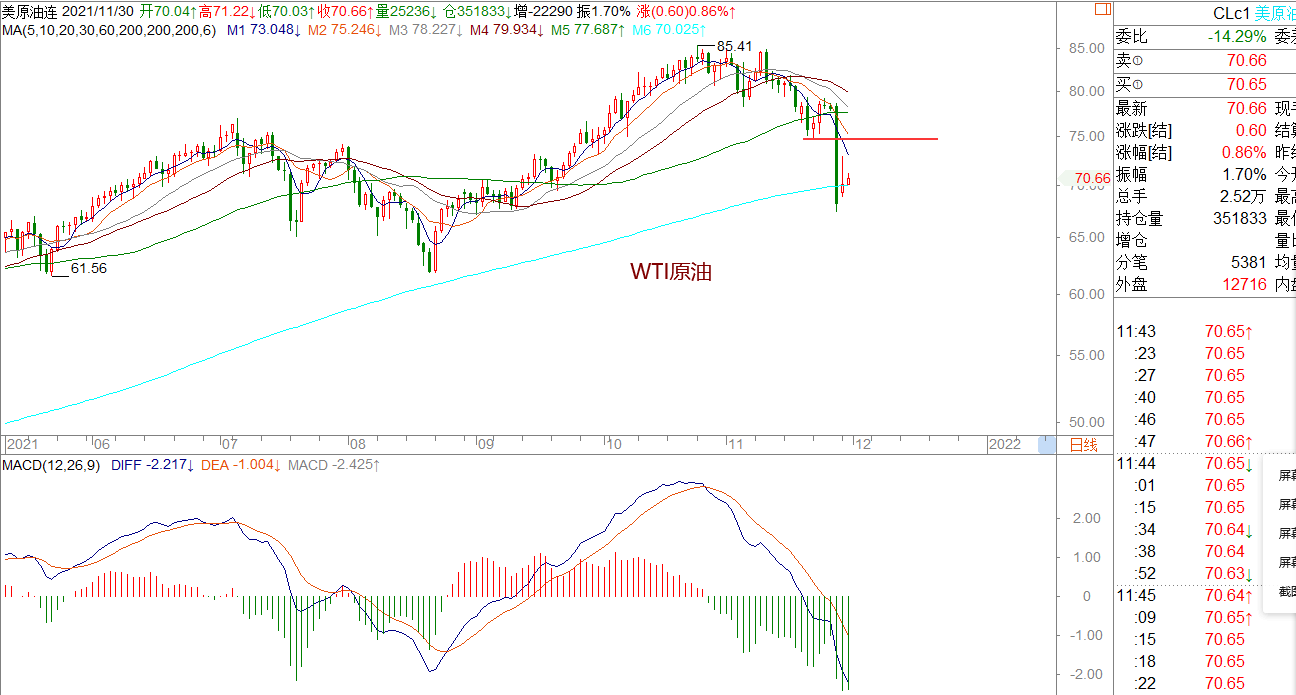
Task: Click the 涨跌[结] 0.60 row
Action: pyautogui.click(x=1191, y=130)
